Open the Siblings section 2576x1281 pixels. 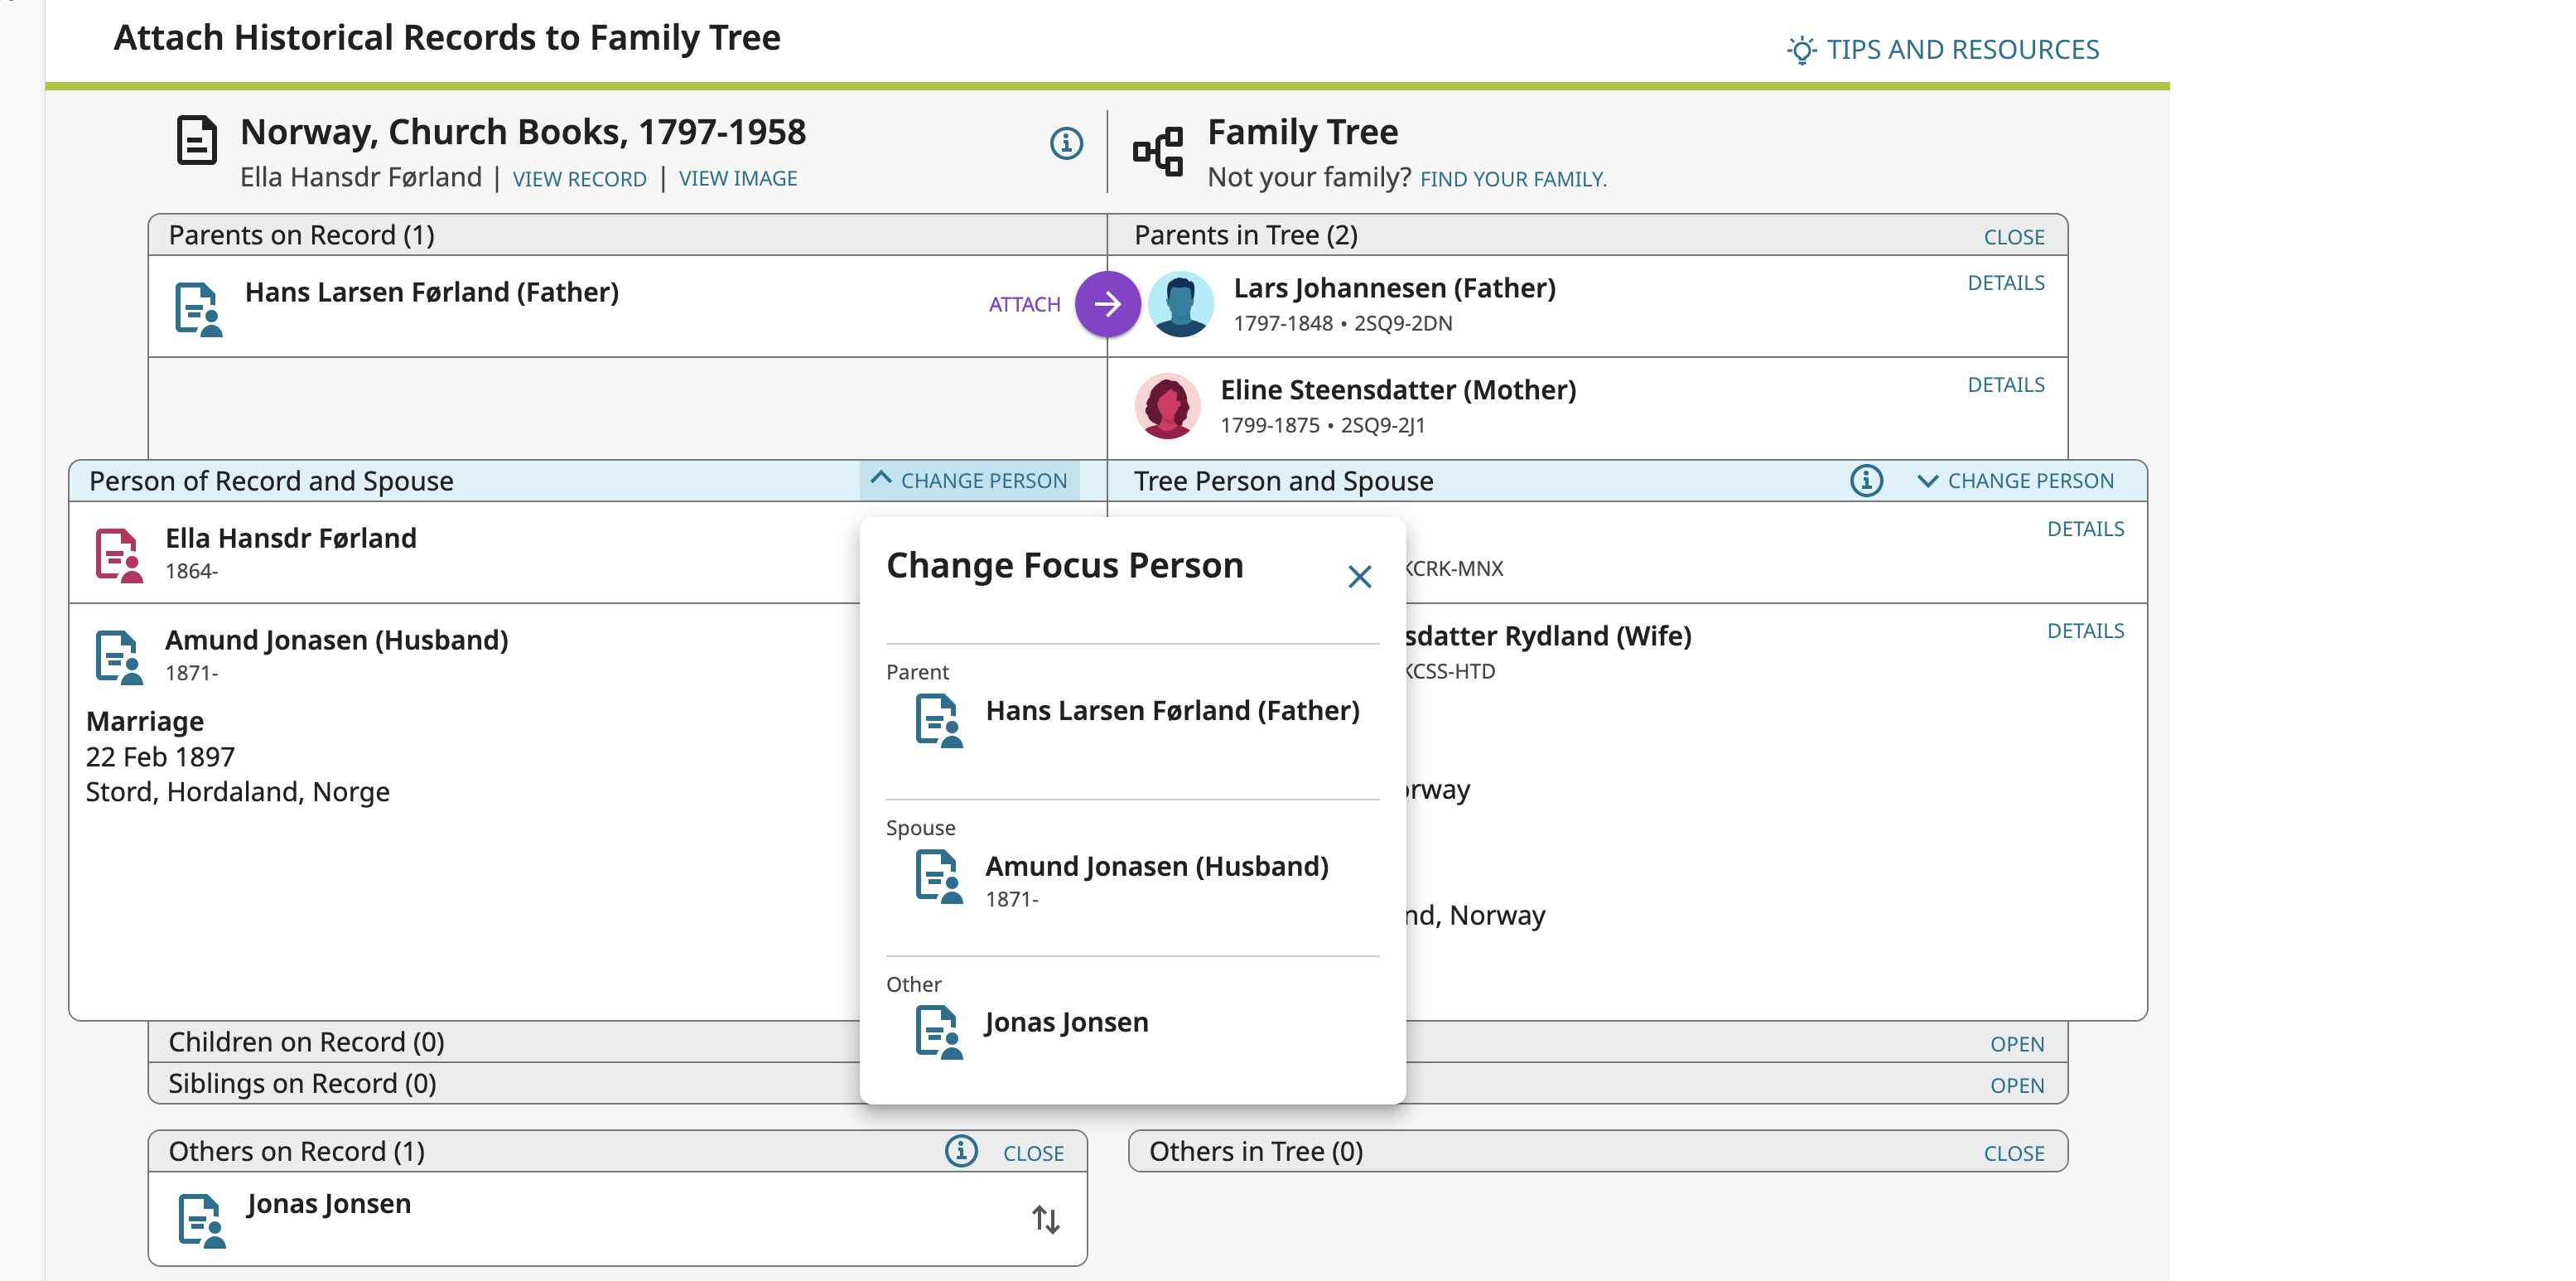(x=2016, y=1086)
